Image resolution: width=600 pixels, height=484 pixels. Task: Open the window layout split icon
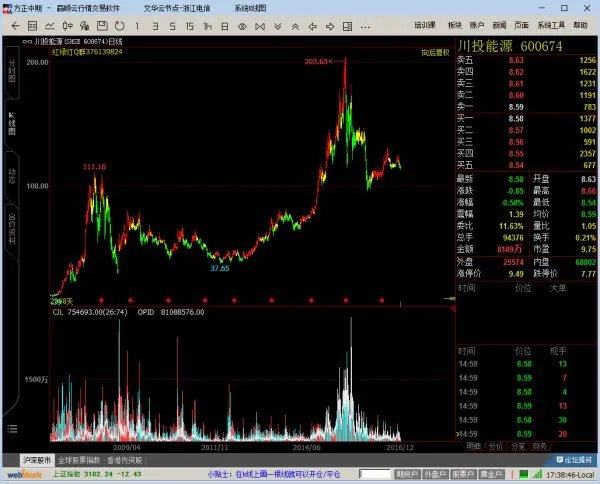click(347, 26)
